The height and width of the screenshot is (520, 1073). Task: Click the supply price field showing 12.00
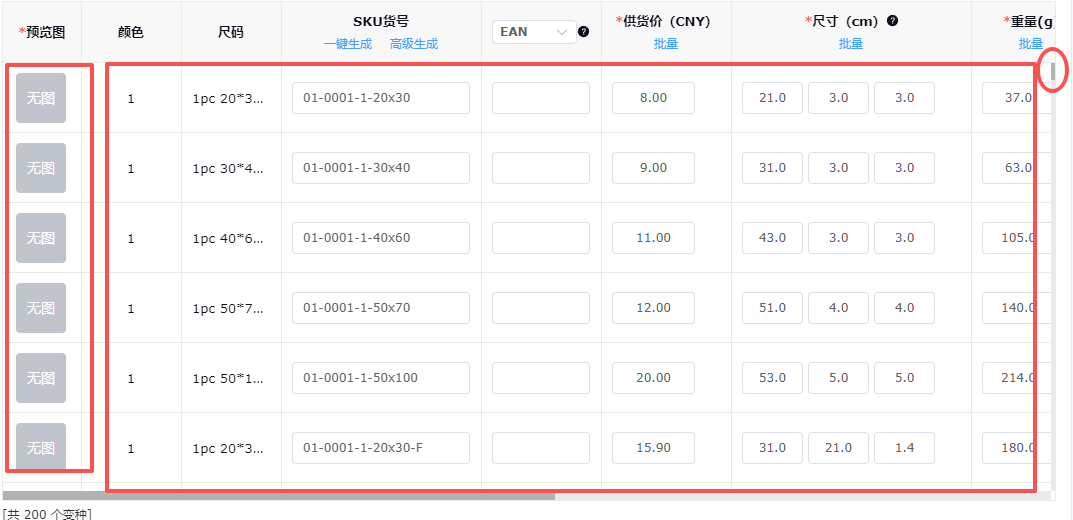coord(654,308)
